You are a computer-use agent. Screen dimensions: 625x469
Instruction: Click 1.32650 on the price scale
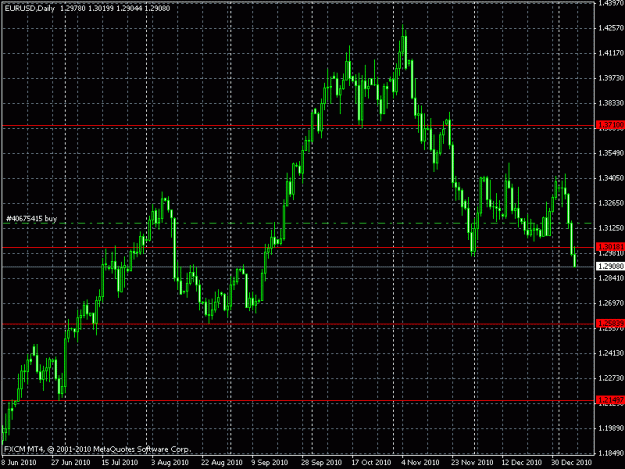point(611,203)
